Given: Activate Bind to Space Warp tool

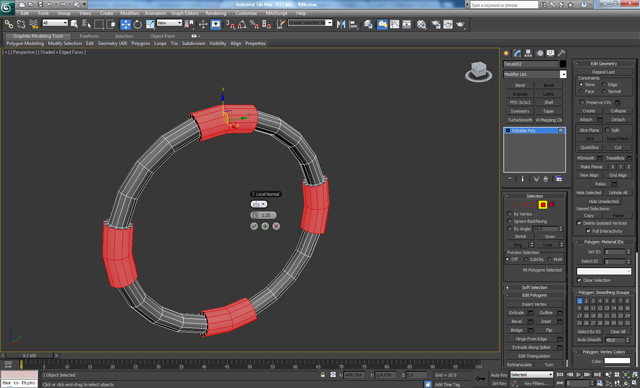Looking at the screenshot, I should (x=33, y=24).
